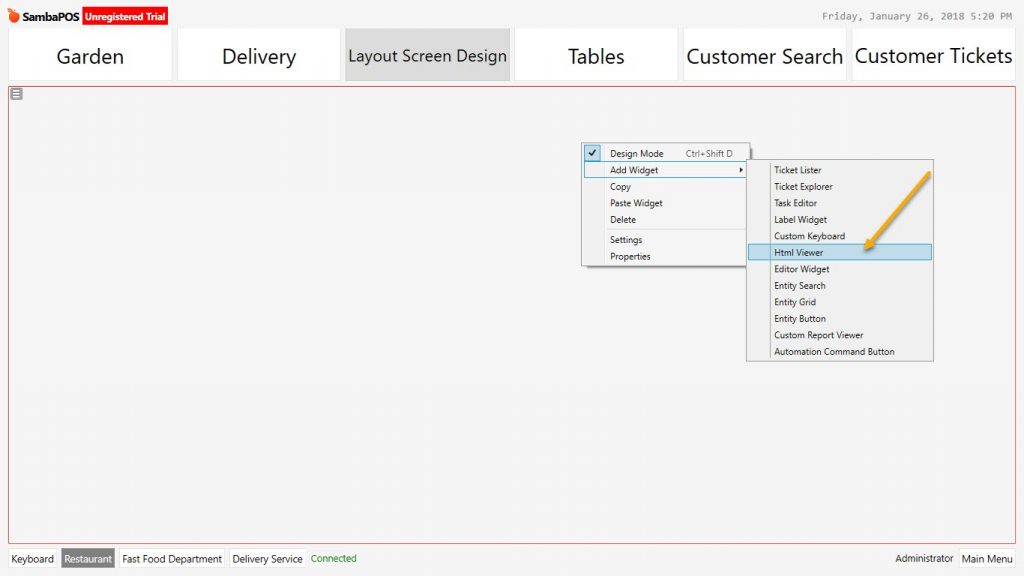Add a Custom Report Viewer widget

point(840,335)
